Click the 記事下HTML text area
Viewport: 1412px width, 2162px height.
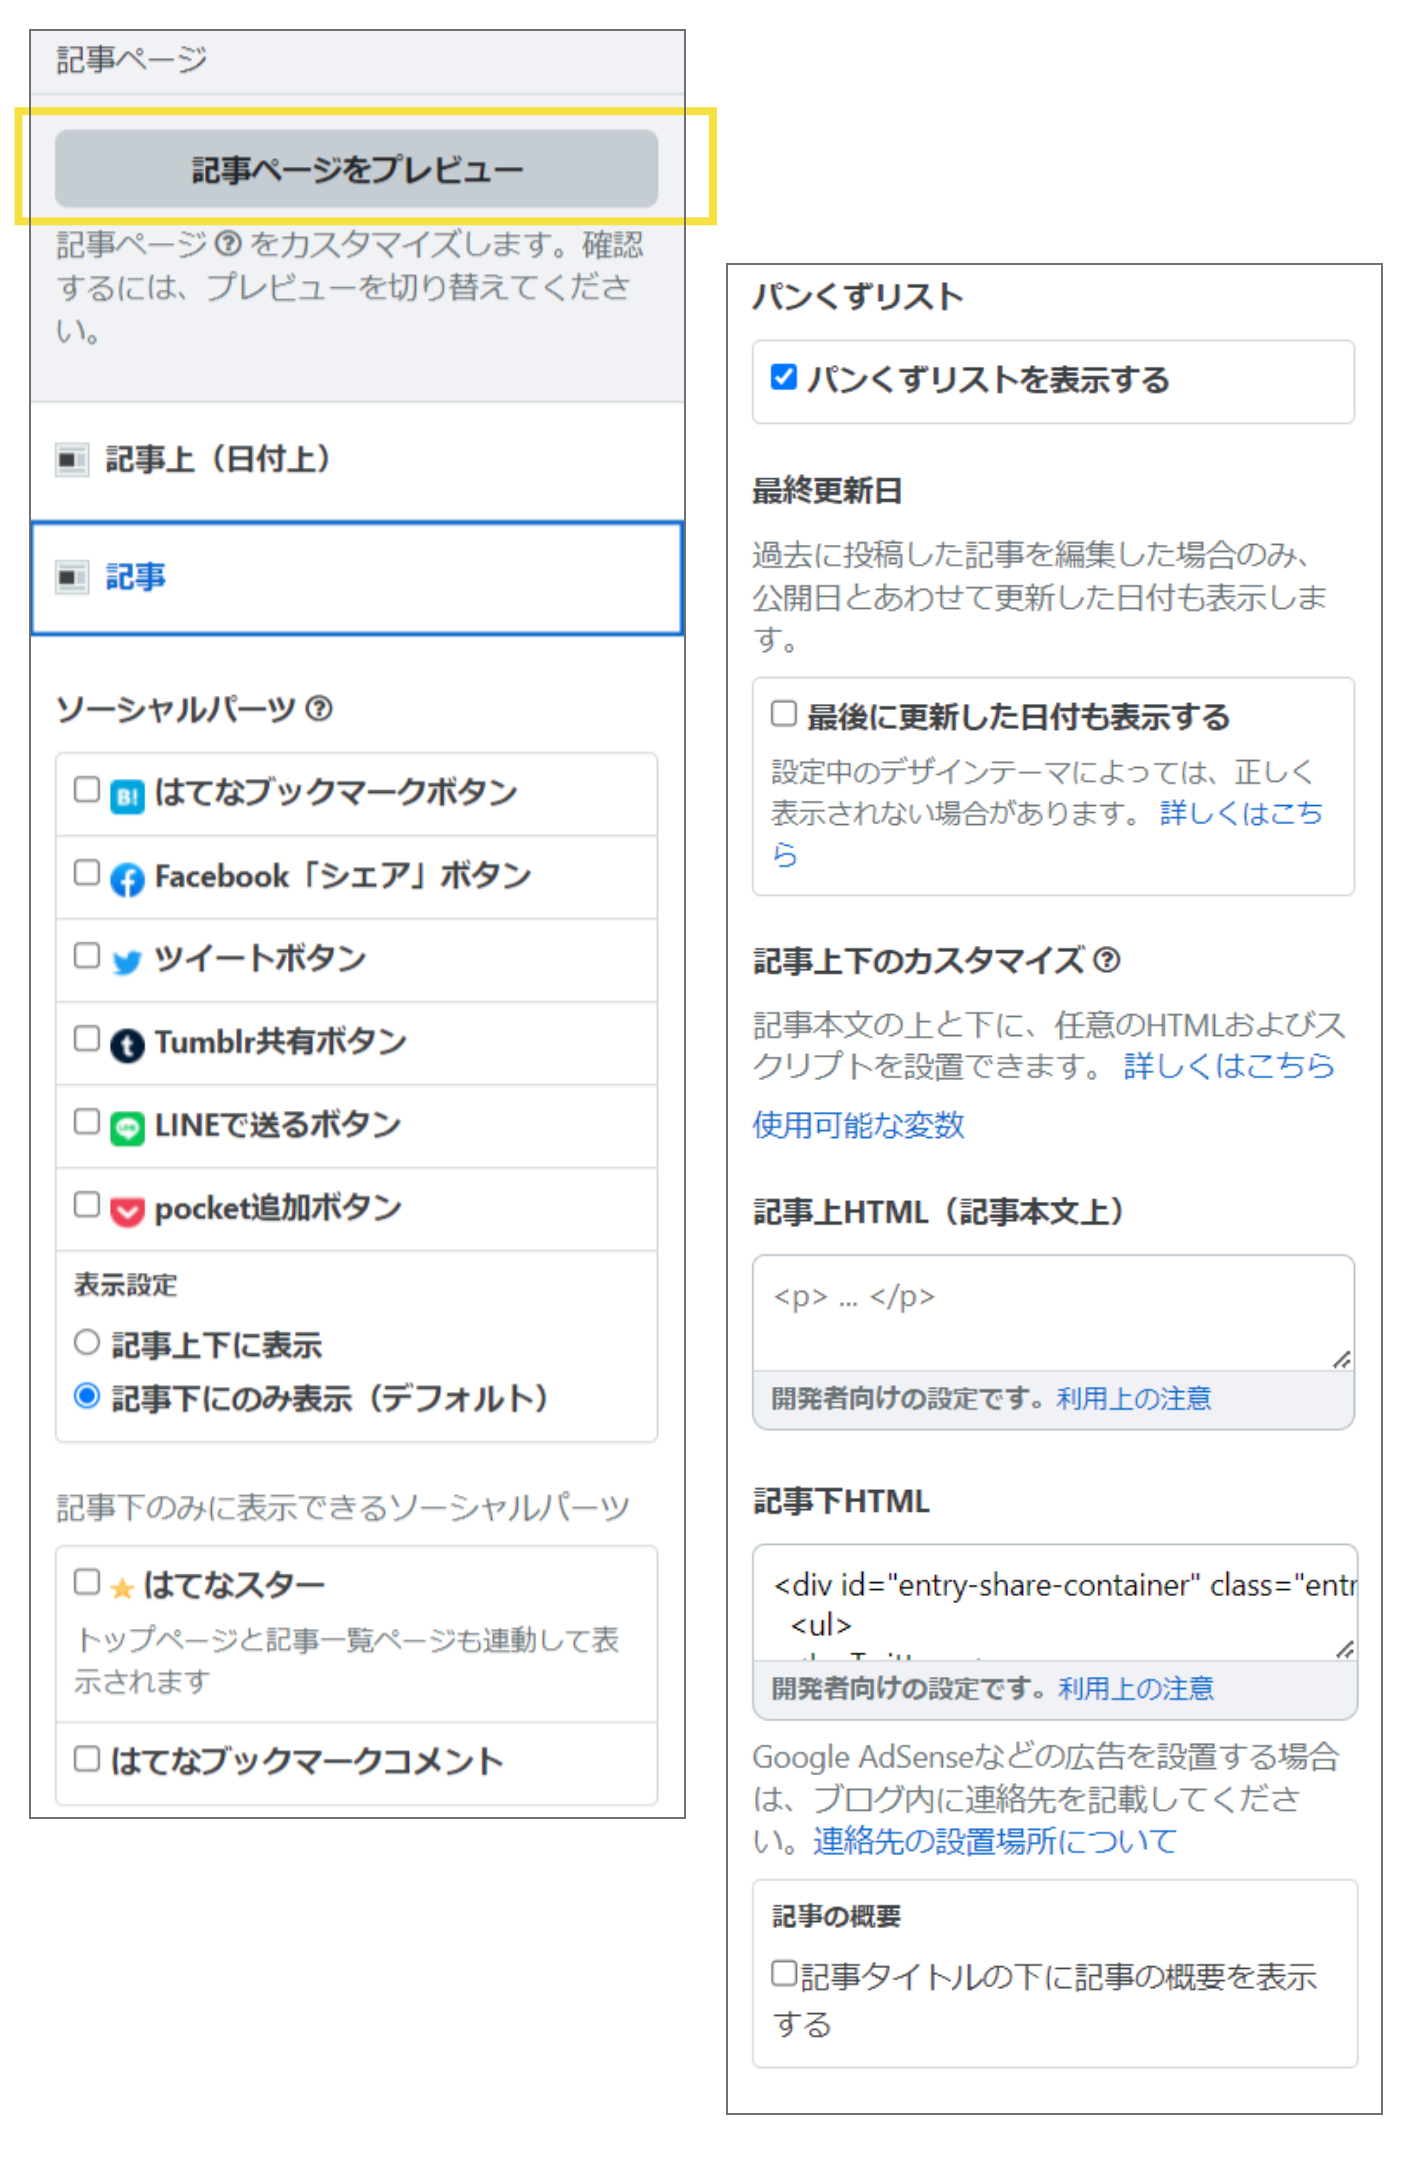pos(1055,1603)
